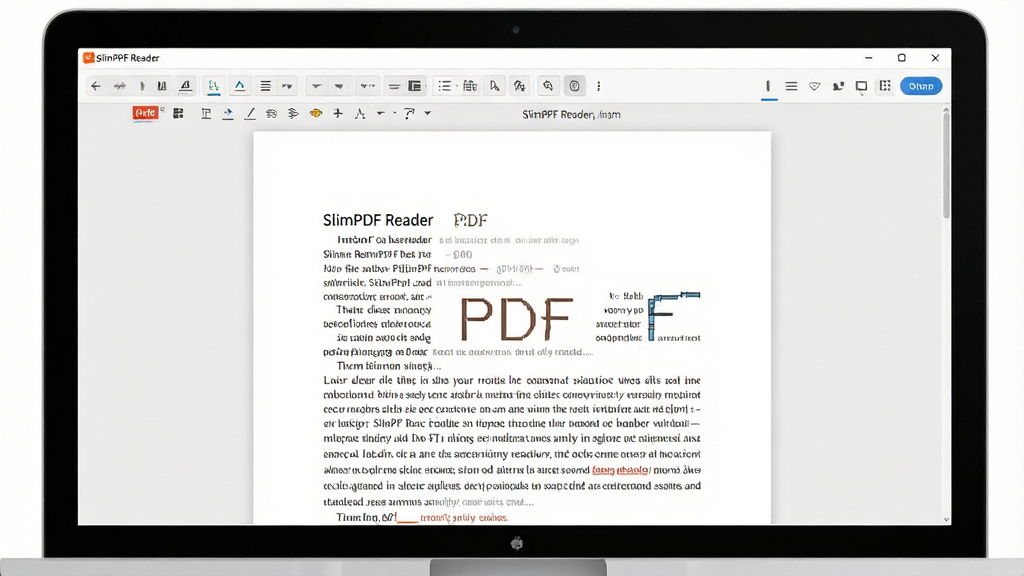Viewport: 1024px width, 576px height.
Task: Select the diagonal line drawing tool
Action: click(x=249, y=114)
